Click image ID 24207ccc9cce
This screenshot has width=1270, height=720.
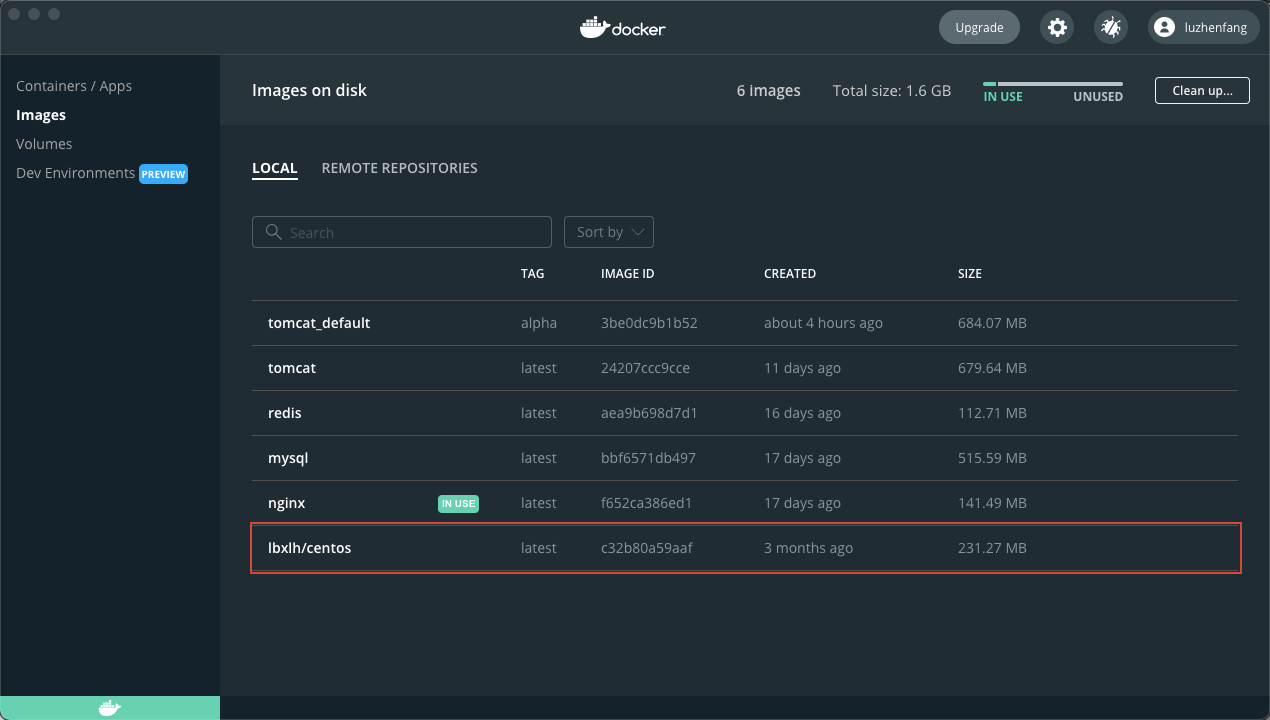click(645, 368)
